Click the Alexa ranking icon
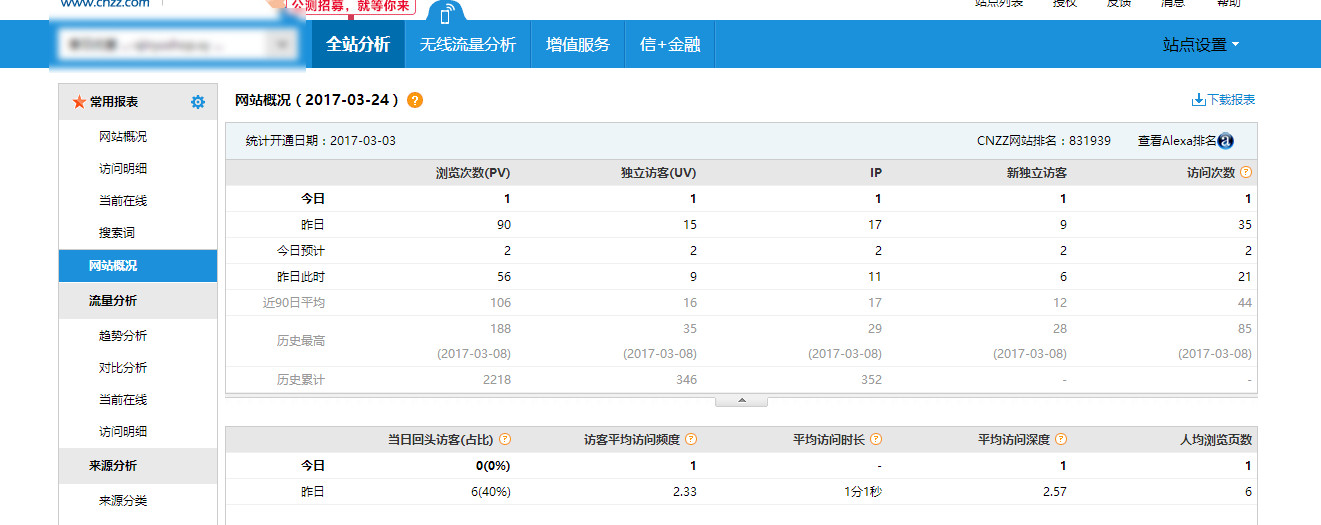 point(1226,141)
